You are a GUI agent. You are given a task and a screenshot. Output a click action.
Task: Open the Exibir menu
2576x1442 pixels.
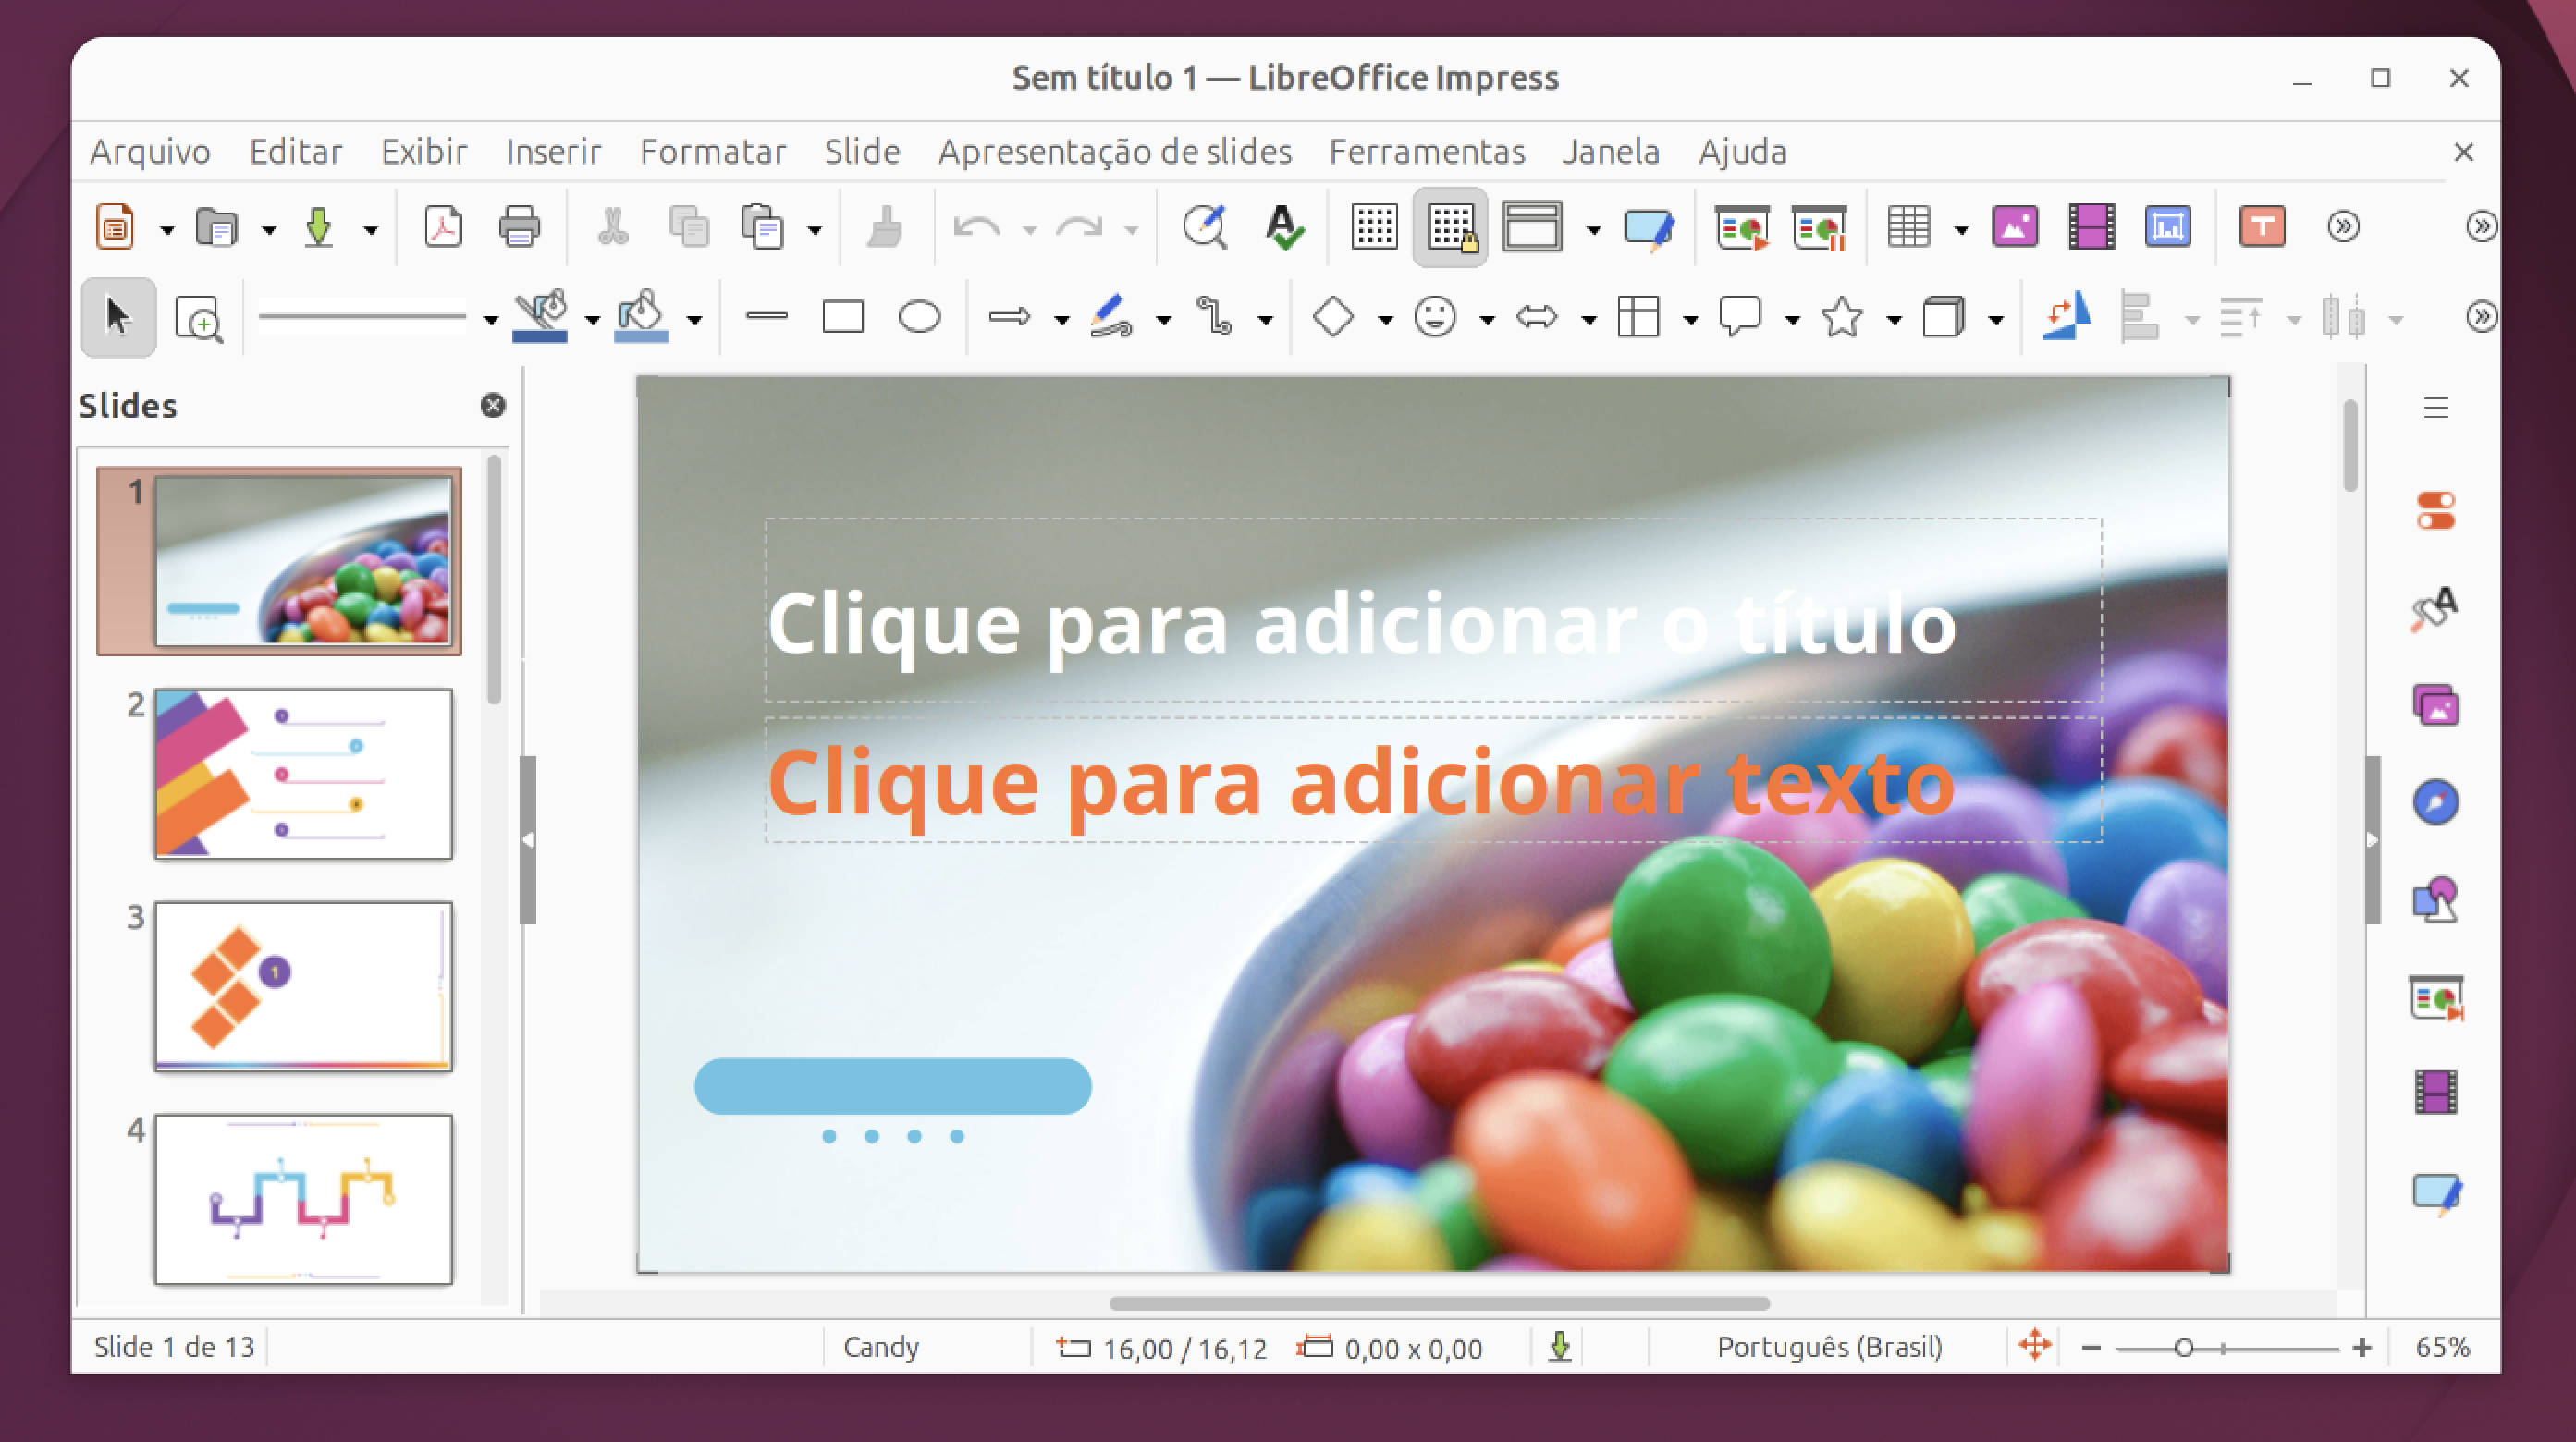[x=424, y=151]
